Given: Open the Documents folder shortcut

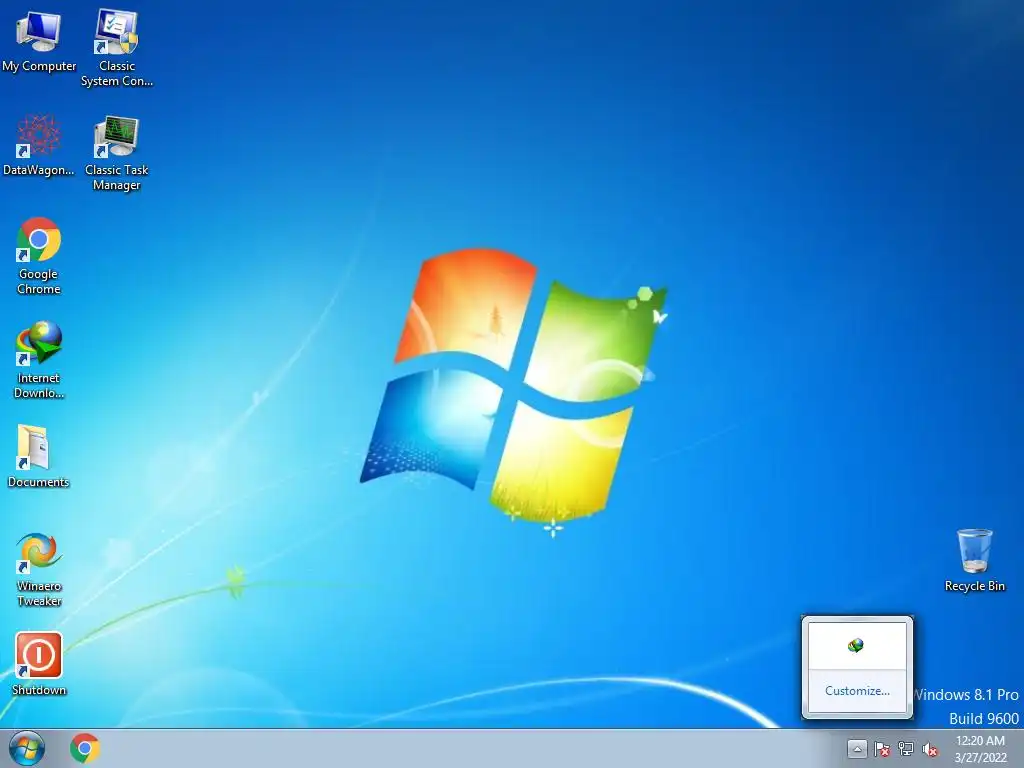Looking at the screenshot, I should pos(39,456).
